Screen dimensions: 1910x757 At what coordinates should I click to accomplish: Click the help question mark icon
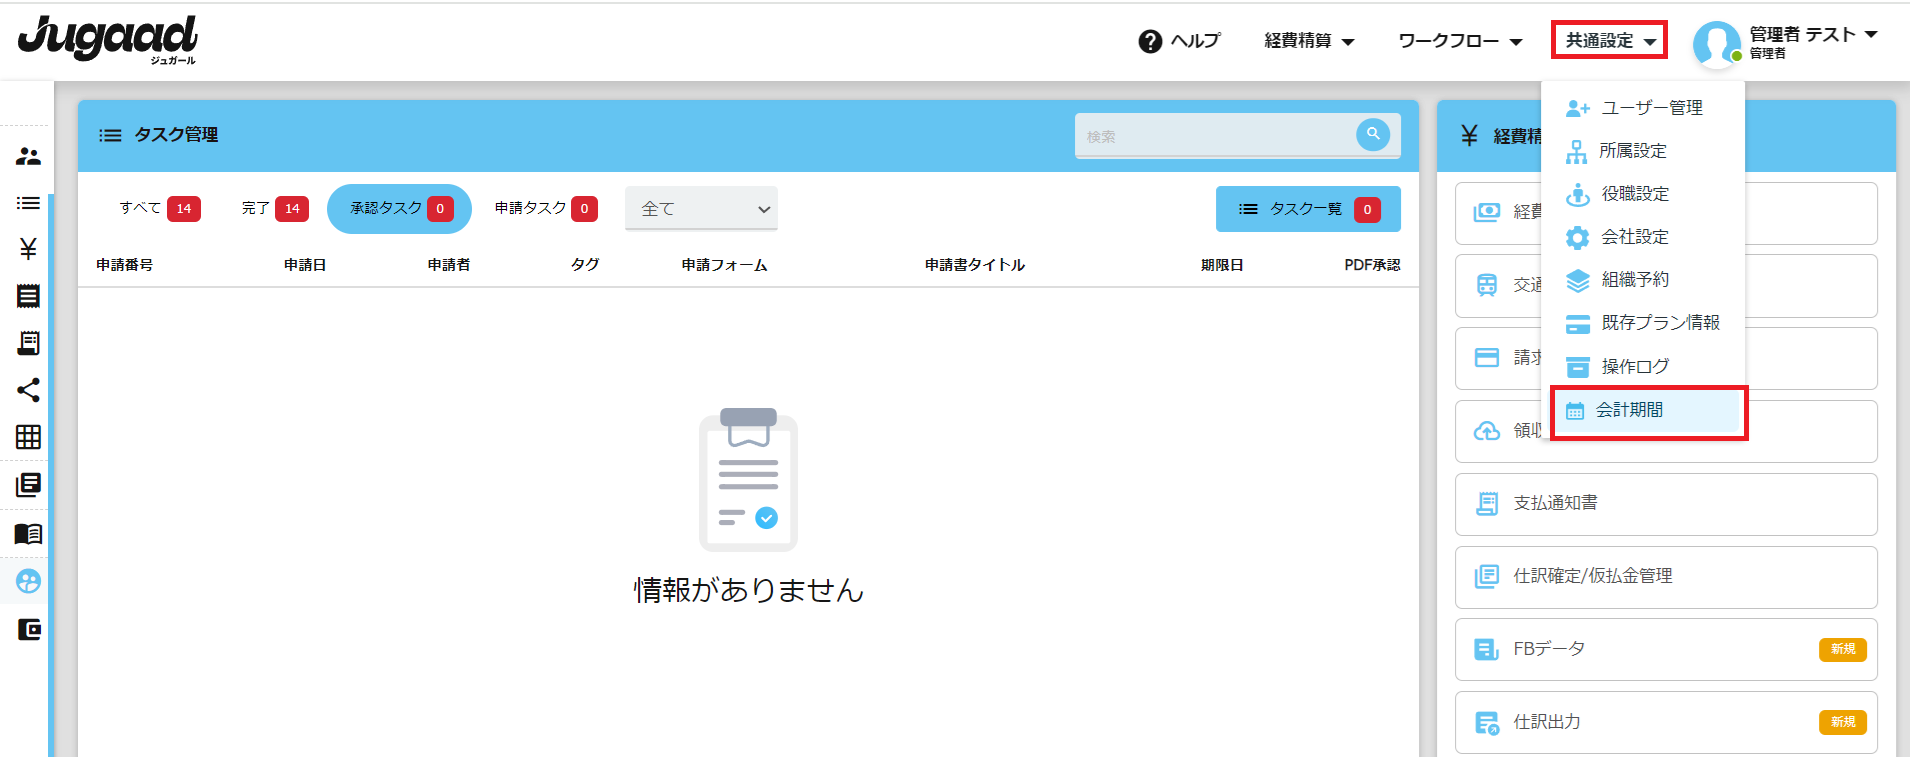click(x=1150, y=41)
